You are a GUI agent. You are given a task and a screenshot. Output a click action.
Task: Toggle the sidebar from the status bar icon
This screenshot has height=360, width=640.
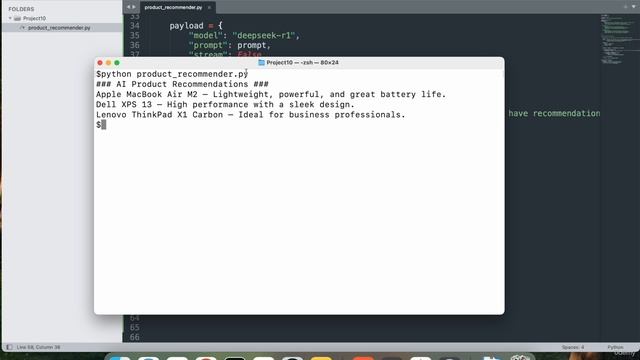[9, 347]
